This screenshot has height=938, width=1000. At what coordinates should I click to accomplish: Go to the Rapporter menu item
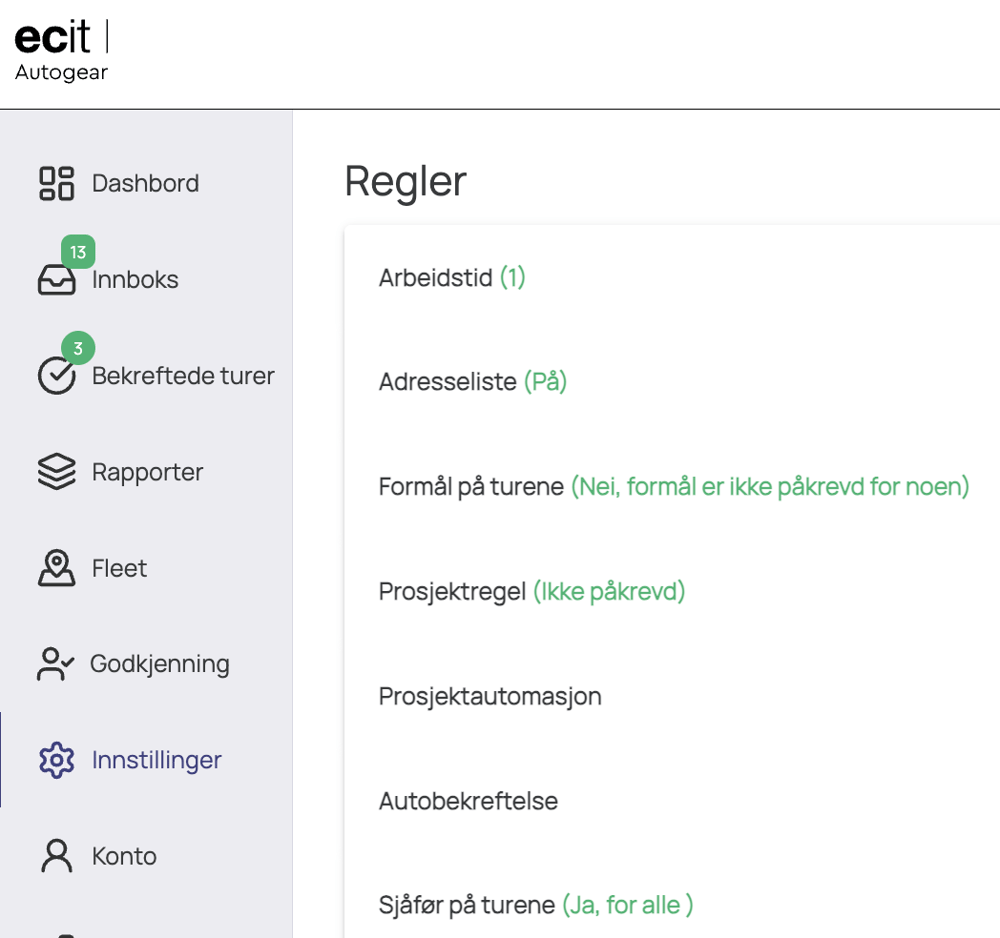[147, 472]
